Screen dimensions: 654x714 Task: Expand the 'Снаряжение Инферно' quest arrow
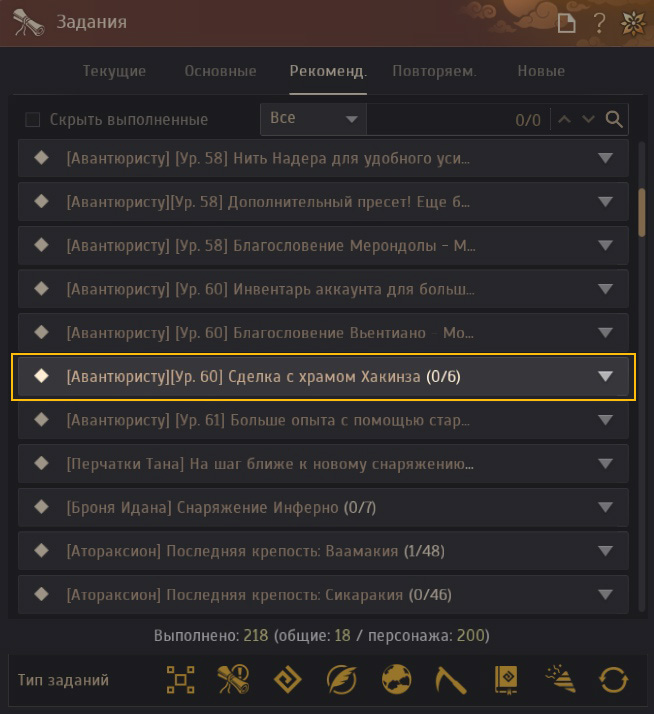coord(604,508)
